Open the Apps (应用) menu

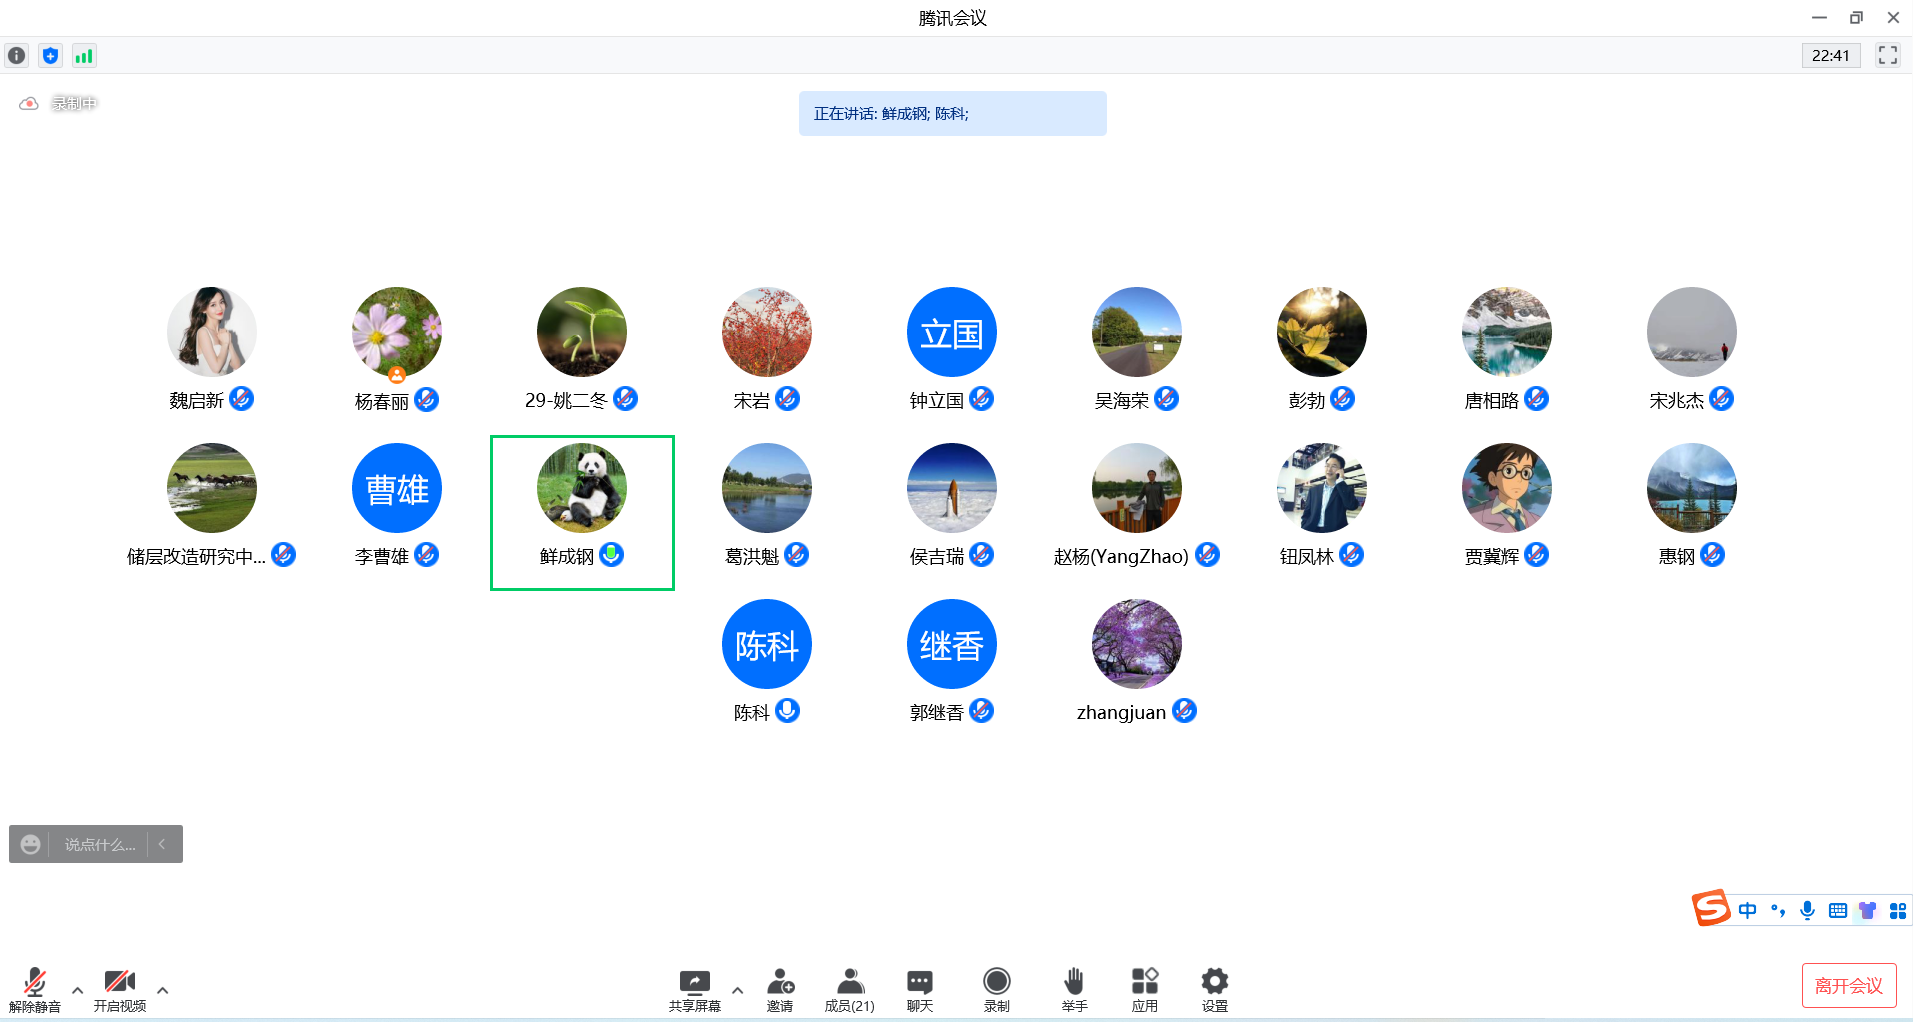(1144, 989)
